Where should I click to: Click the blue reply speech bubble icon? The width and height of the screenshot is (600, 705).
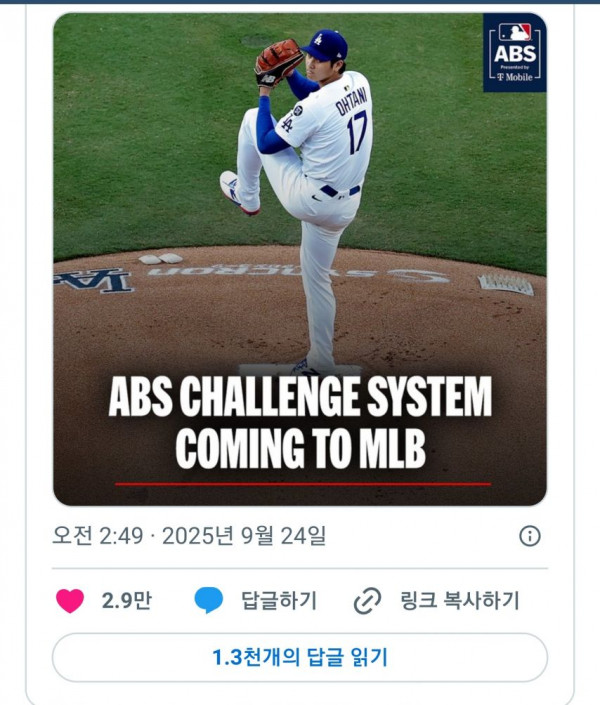pos(208,600)
